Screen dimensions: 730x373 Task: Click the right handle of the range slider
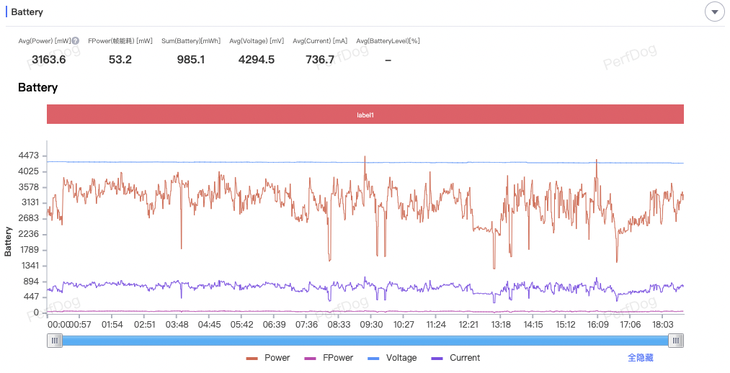click(x=676, y=340)
